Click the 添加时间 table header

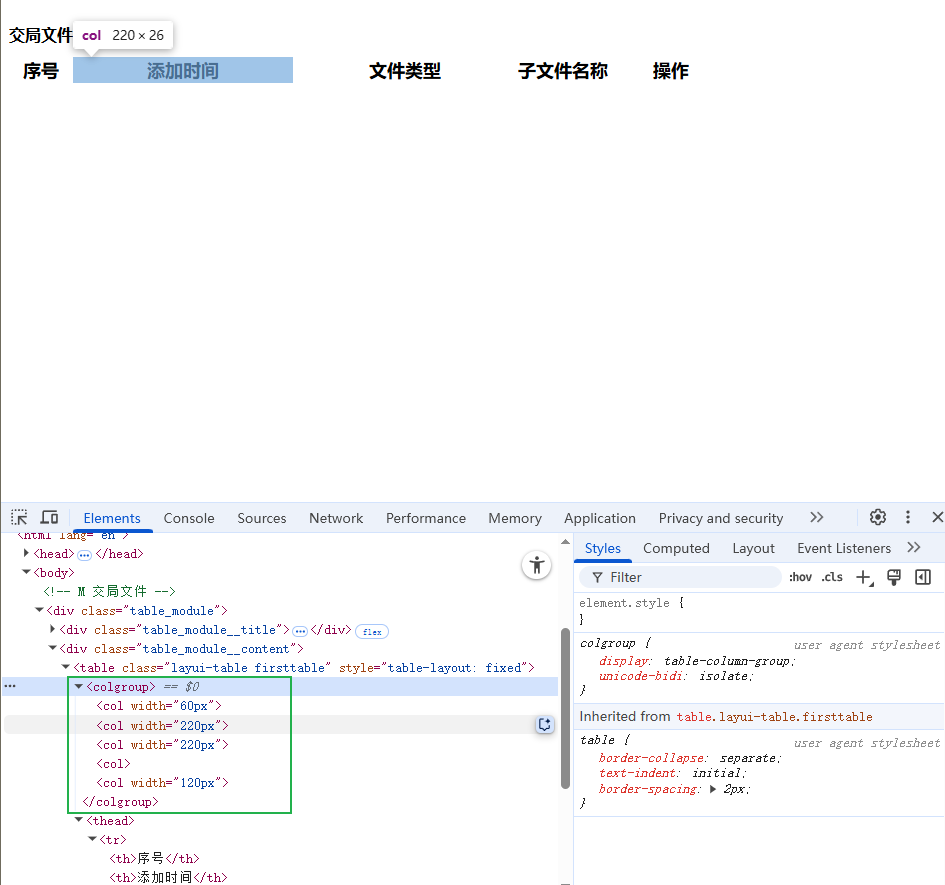pyautogui.click(x=183, y=71)
